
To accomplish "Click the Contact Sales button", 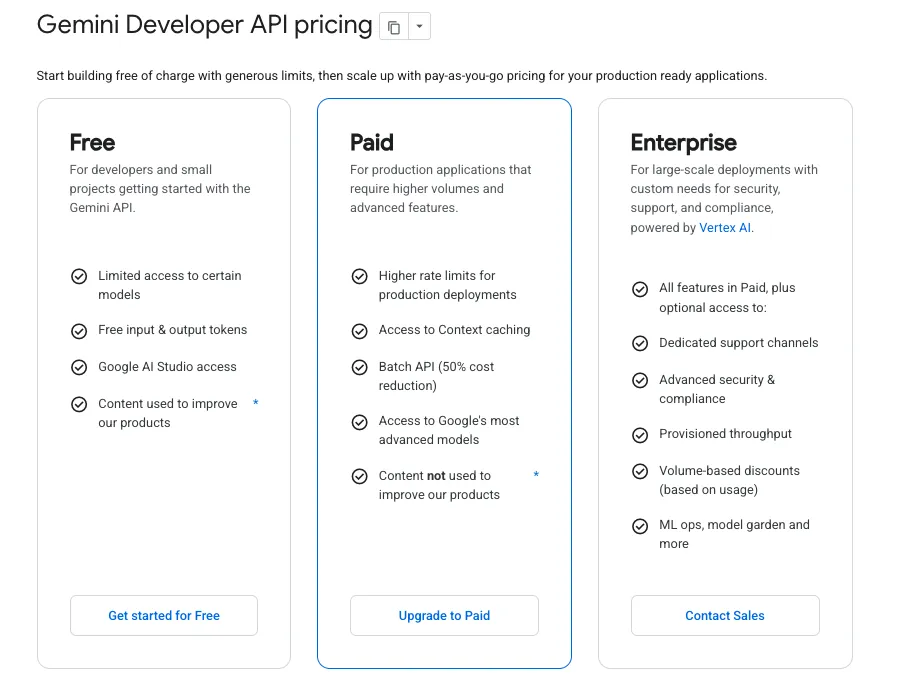I will (725, 616).
